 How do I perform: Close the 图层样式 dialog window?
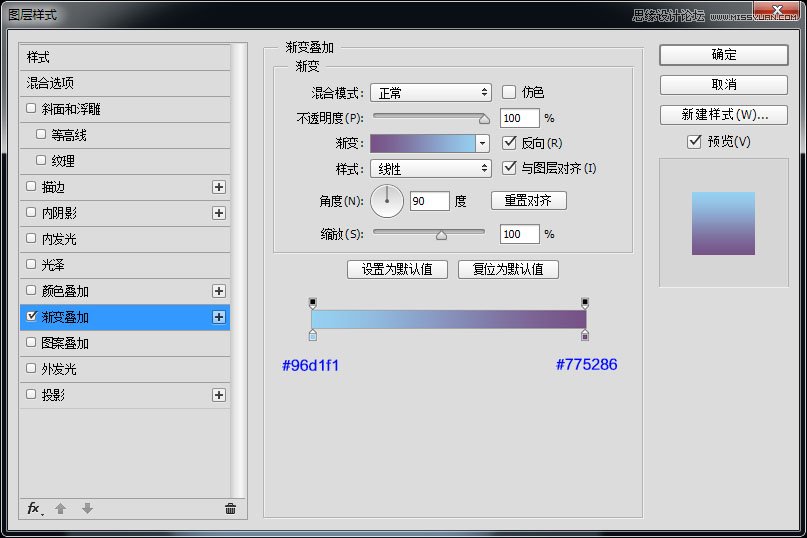(x=778, y=9)
